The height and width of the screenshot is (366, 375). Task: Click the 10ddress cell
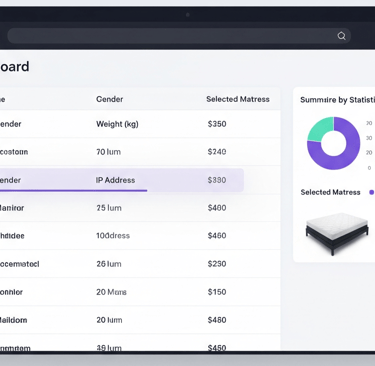[113, 236]
